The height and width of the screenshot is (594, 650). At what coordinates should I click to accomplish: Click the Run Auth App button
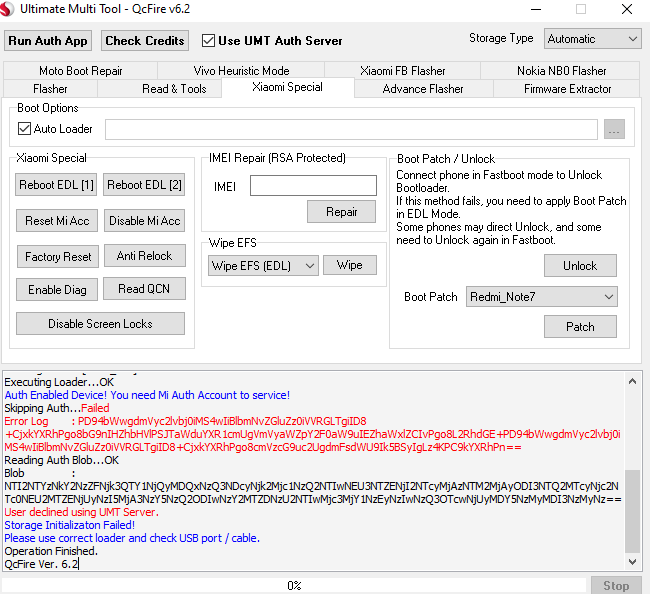[48, 41]
